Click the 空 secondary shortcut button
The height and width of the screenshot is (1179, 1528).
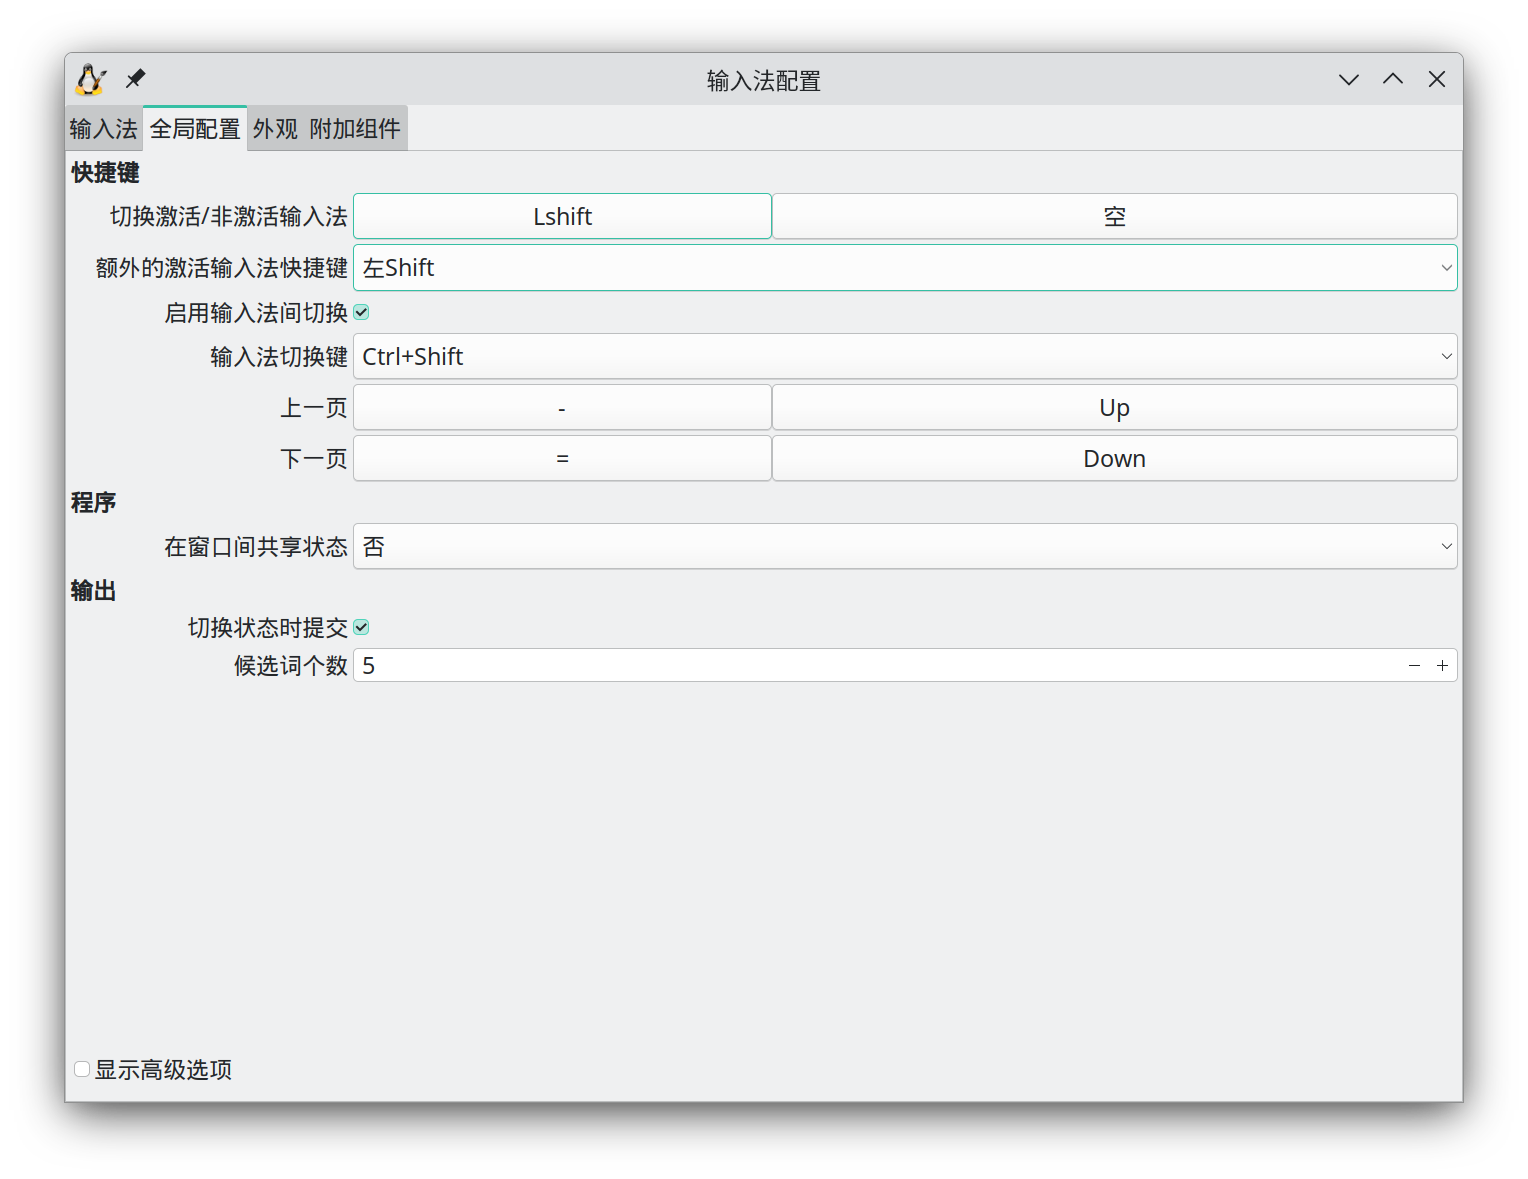[x=1114, y=217]
